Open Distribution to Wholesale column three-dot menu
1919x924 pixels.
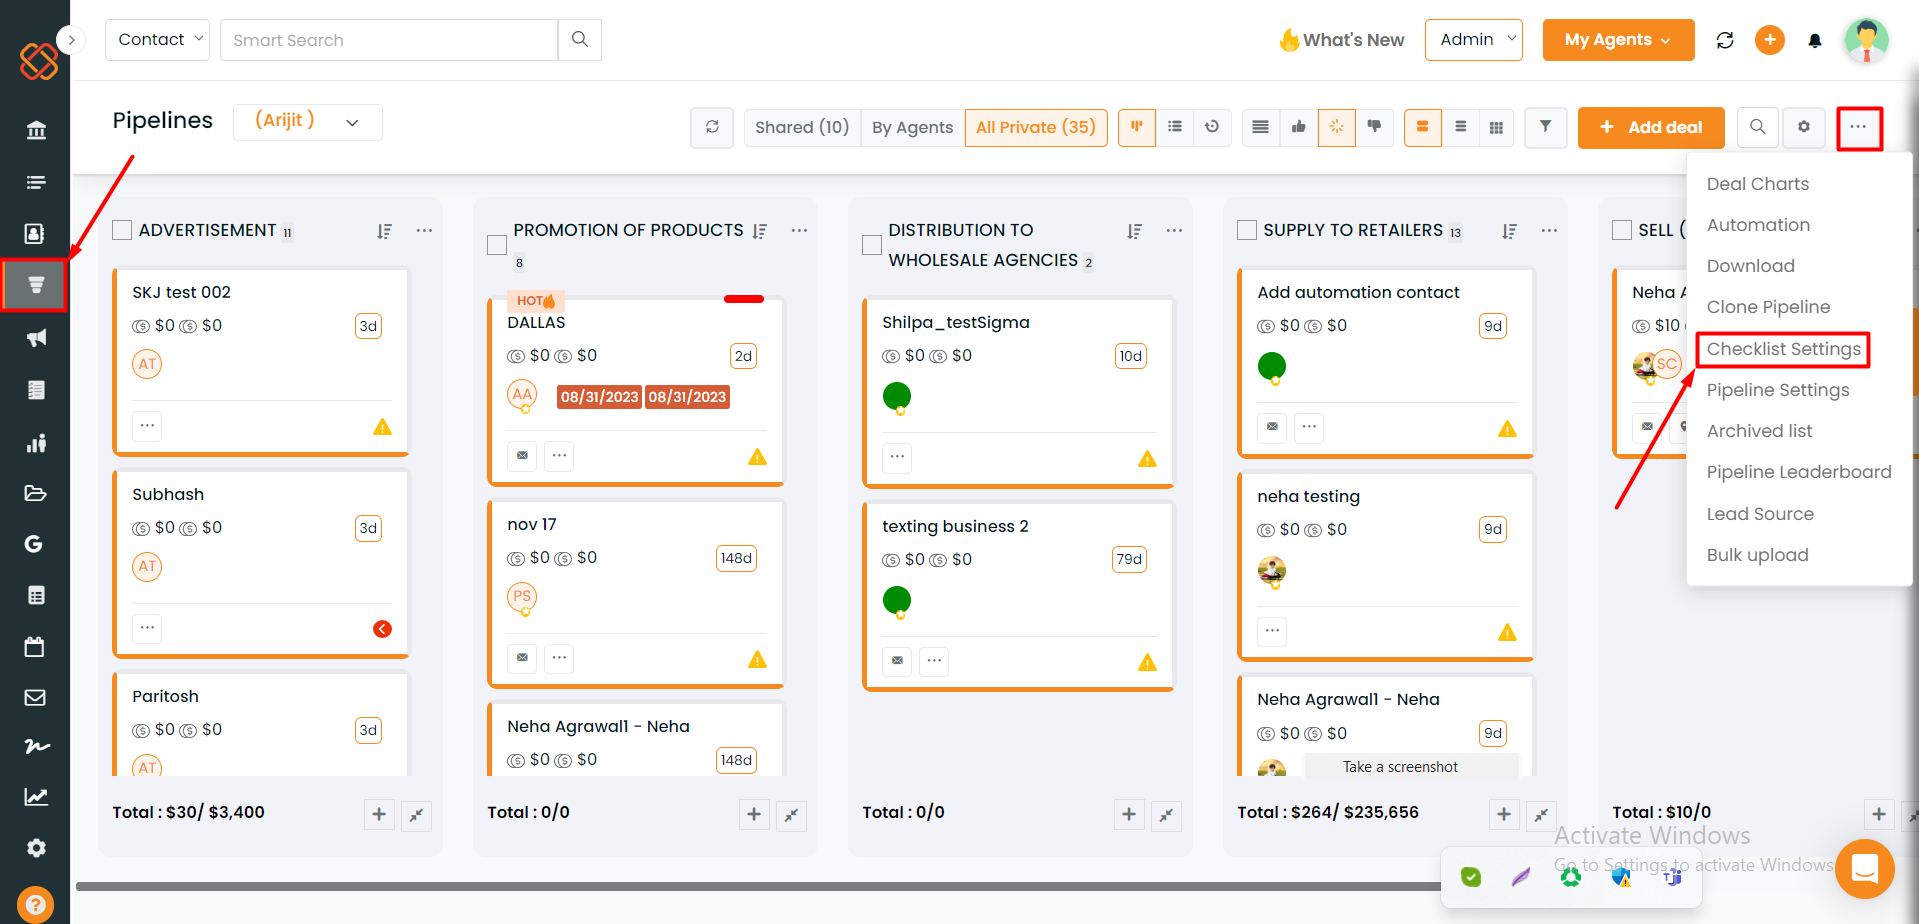(1174, 230)
